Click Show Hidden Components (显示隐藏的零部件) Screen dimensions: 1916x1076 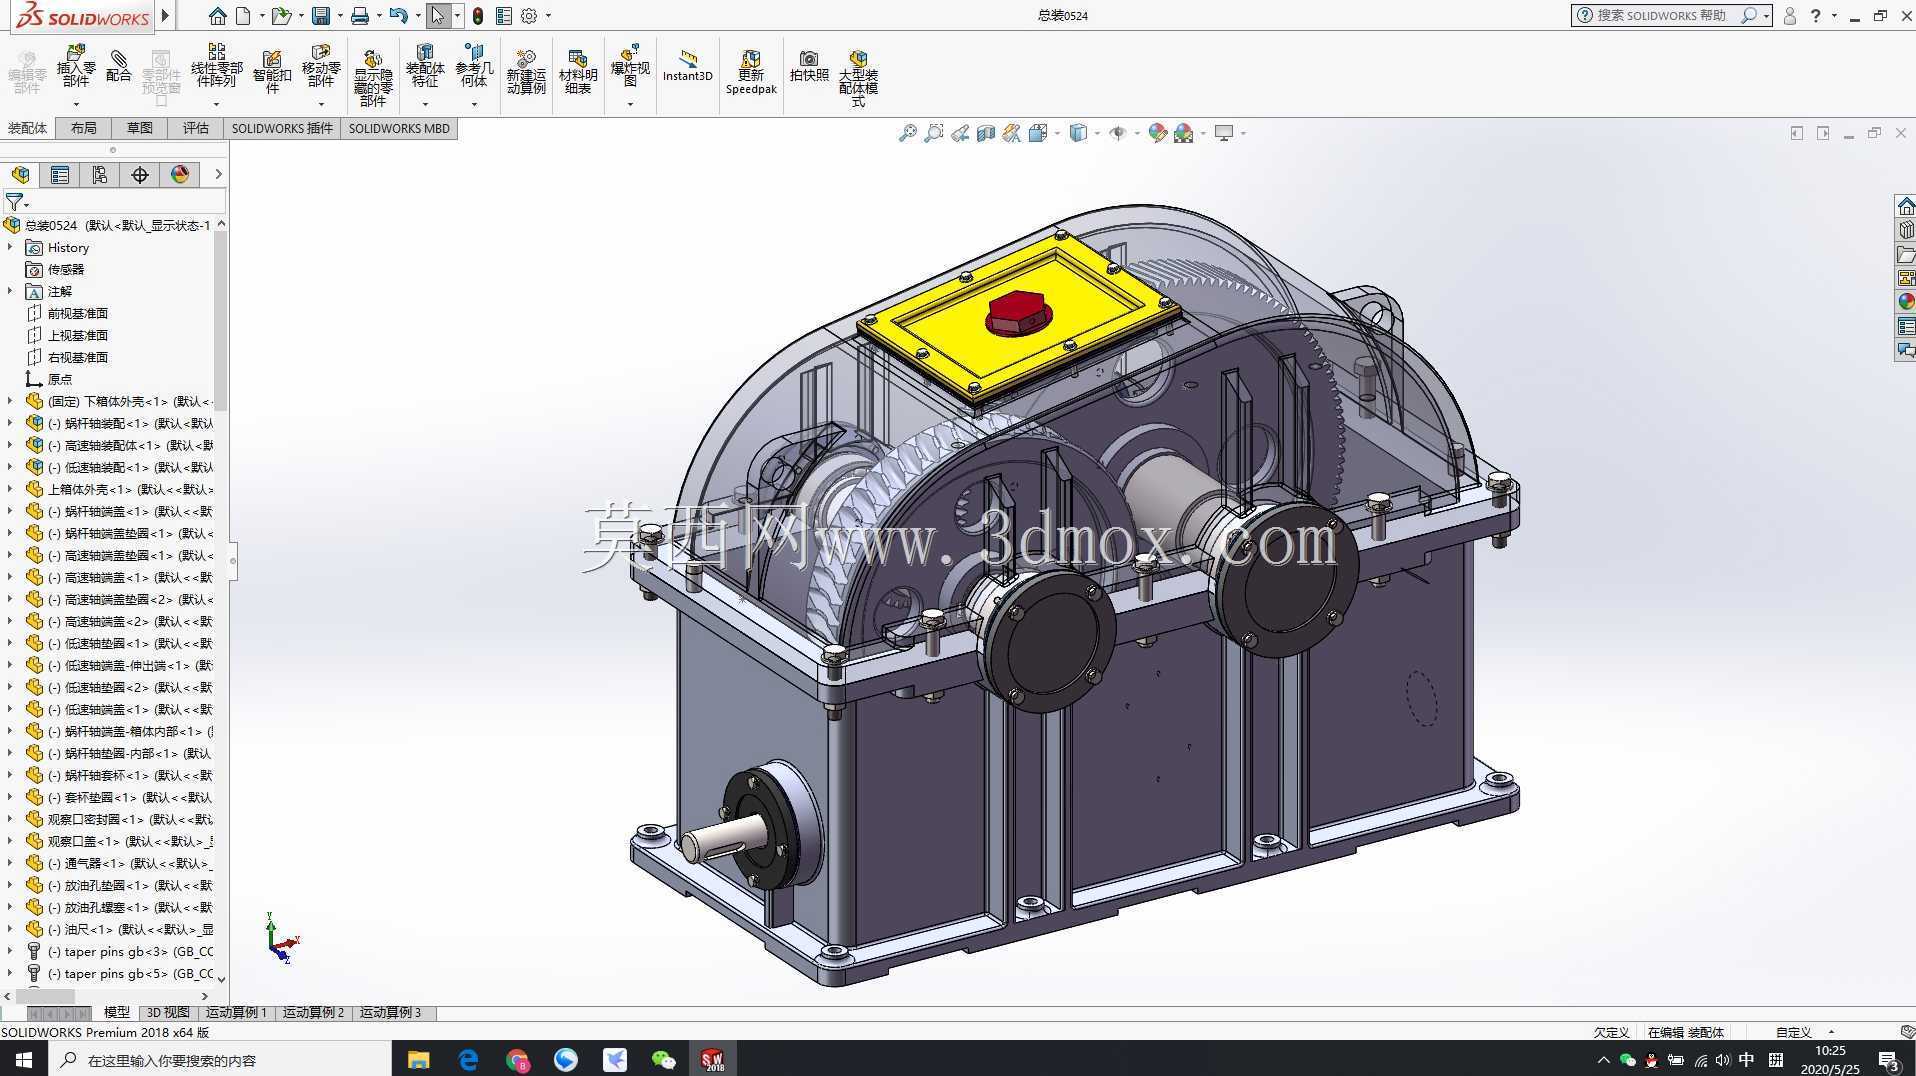point(372,78)
